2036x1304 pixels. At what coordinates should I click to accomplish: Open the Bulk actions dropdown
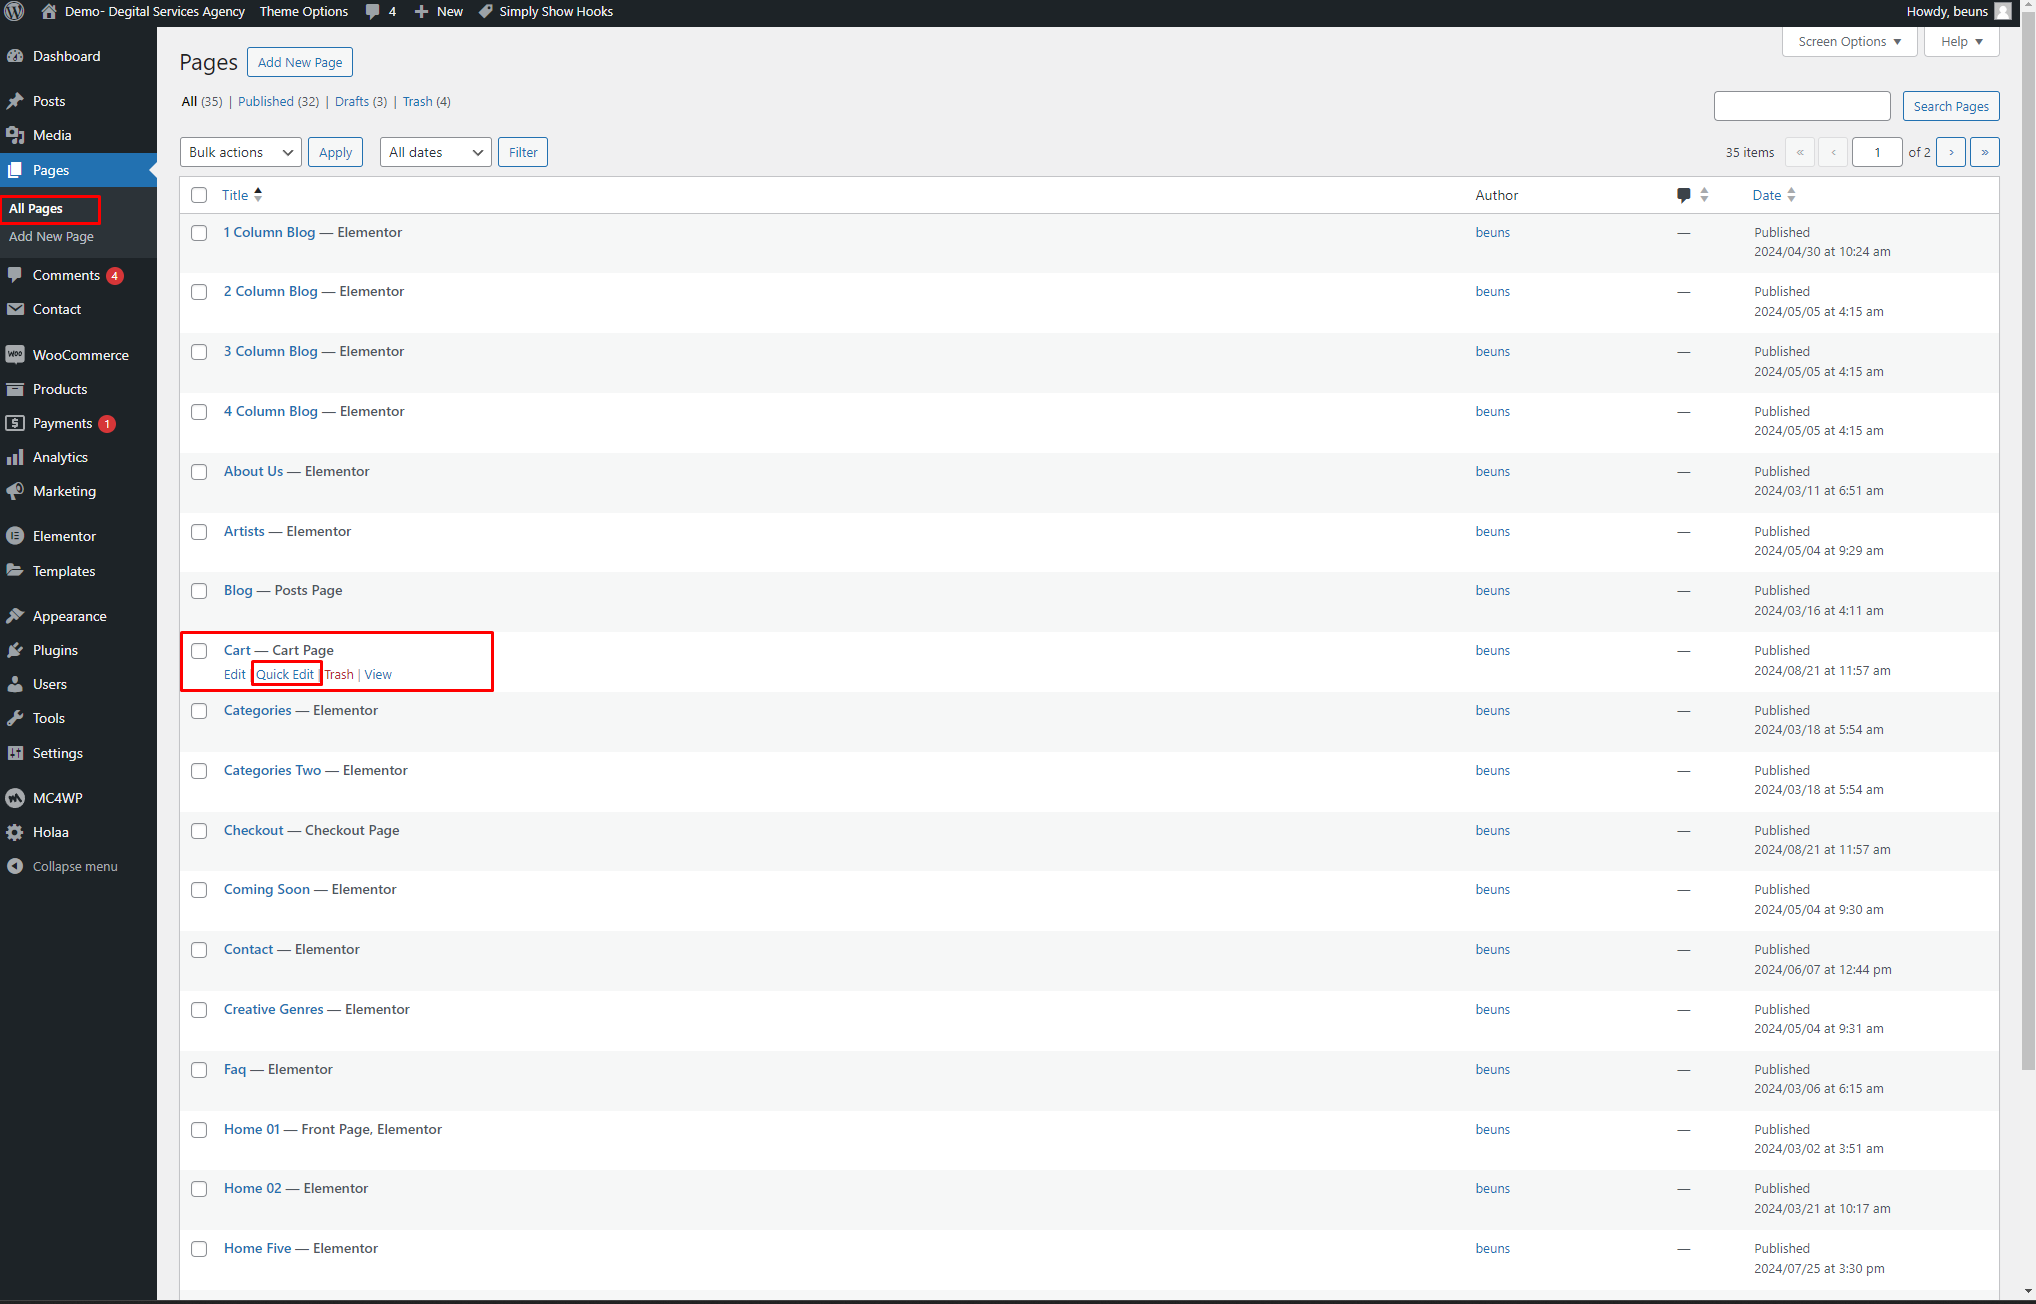pyautogui.click(x=241, y=152)
